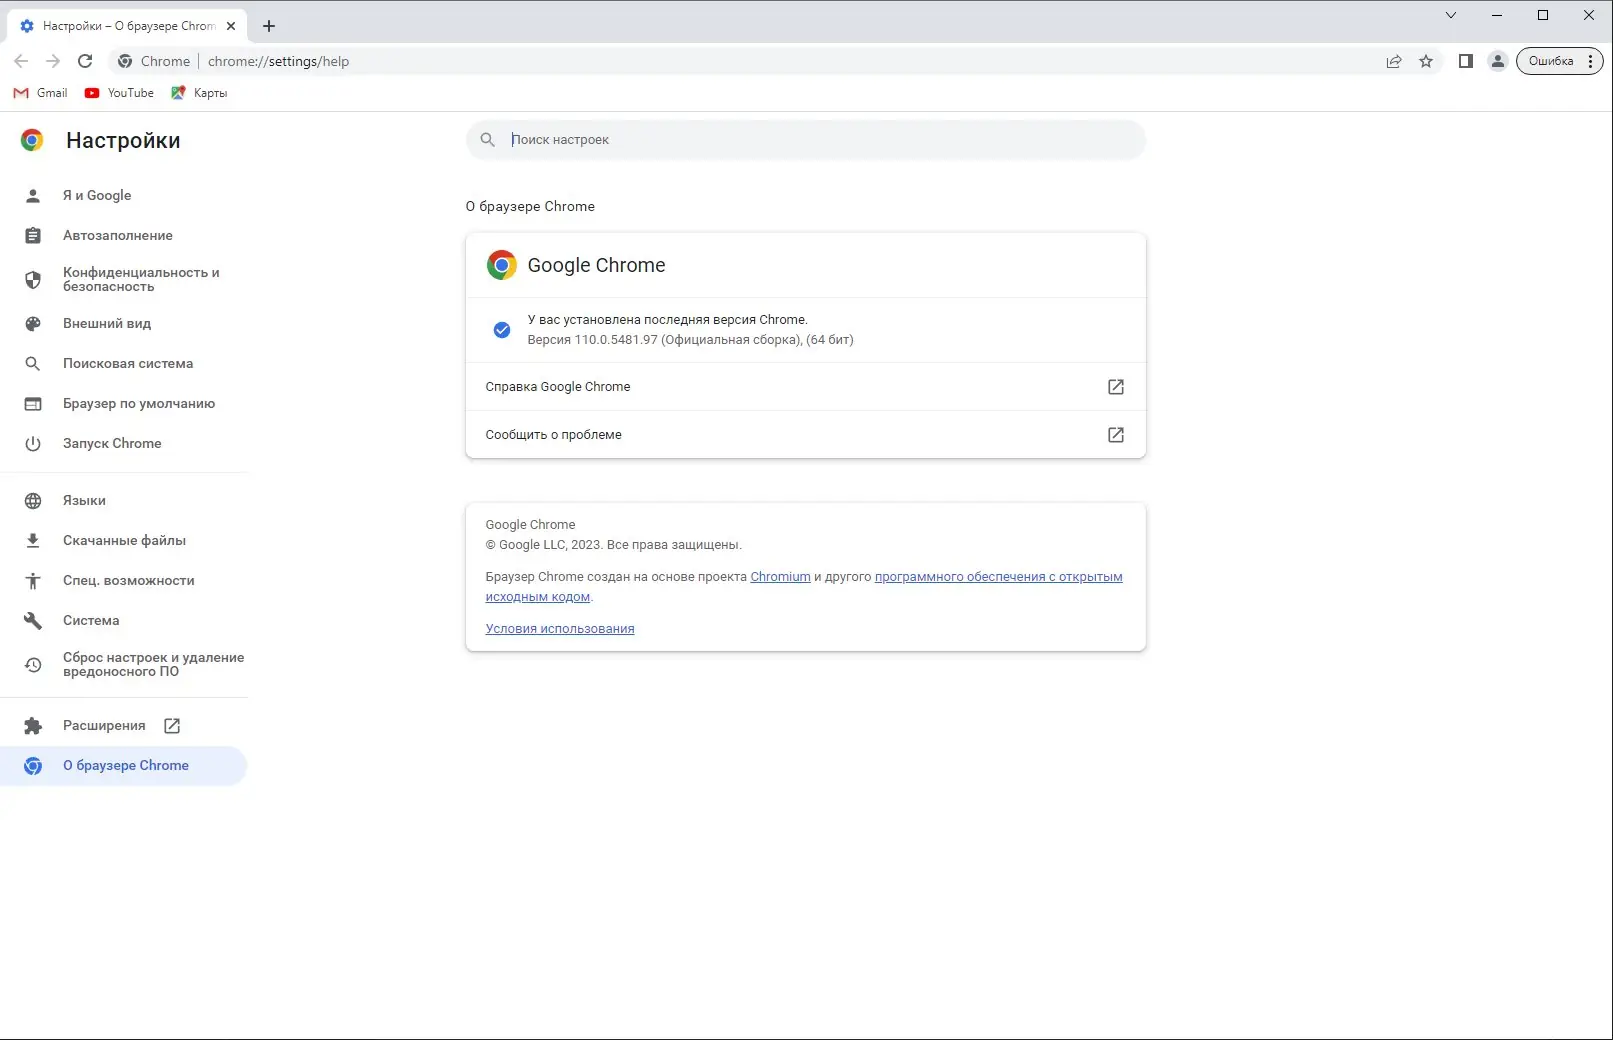The height and width of the screenshot is (1040, 1613).
Task: Open the YouTube bookmark
Action: [x=119, y=93]
